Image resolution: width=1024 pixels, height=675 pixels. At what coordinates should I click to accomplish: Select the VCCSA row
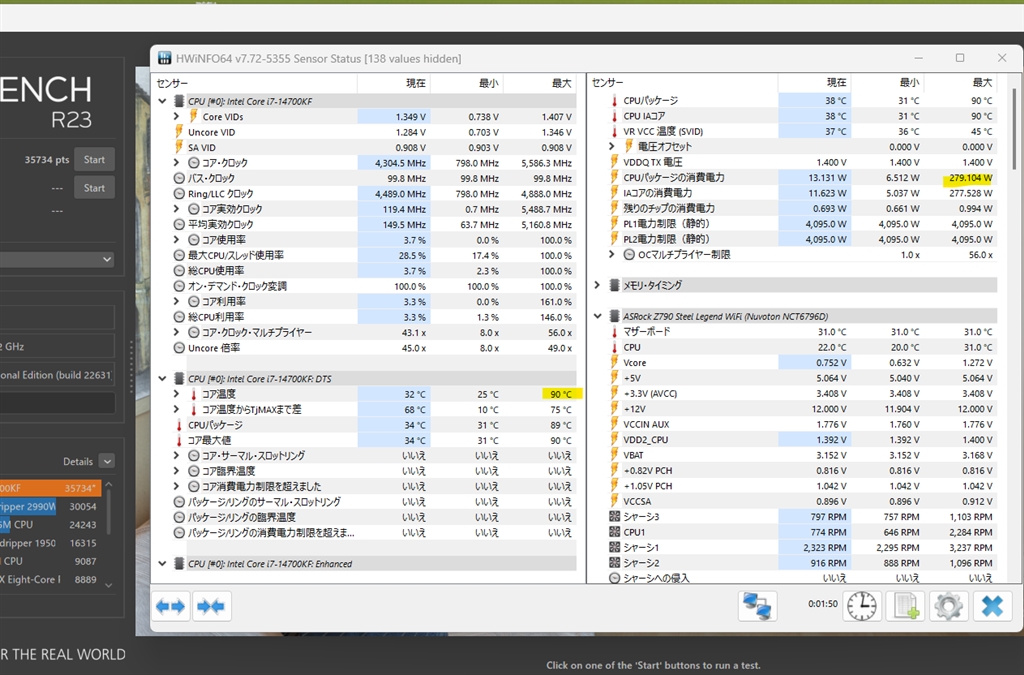tap(801, 501)
